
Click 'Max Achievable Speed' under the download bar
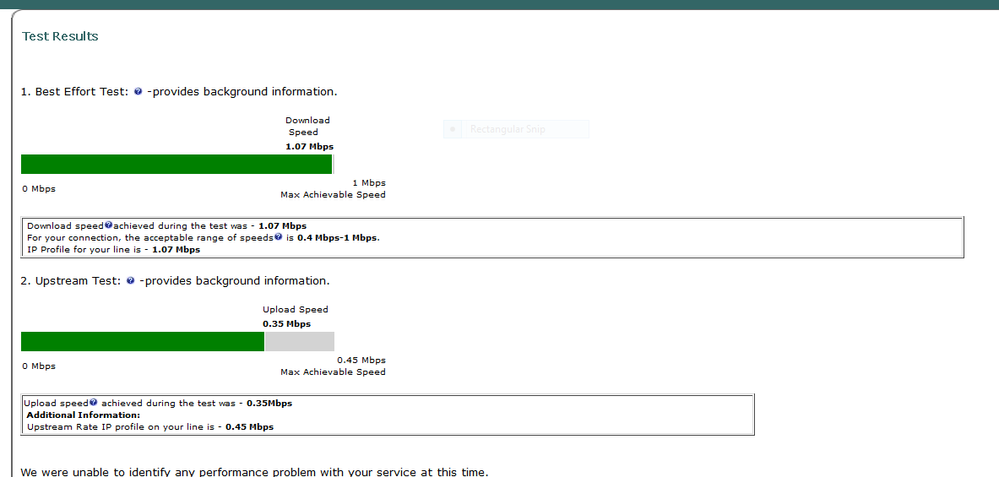tap(333, 195)
